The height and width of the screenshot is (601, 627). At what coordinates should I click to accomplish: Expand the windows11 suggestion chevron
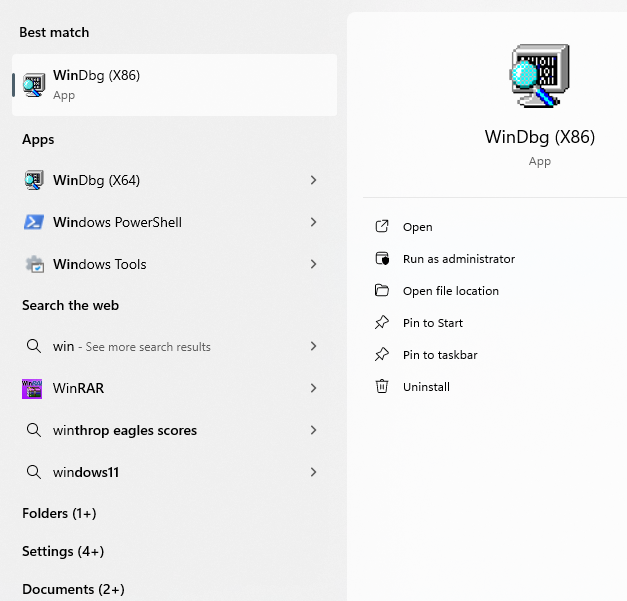(314, 472)
